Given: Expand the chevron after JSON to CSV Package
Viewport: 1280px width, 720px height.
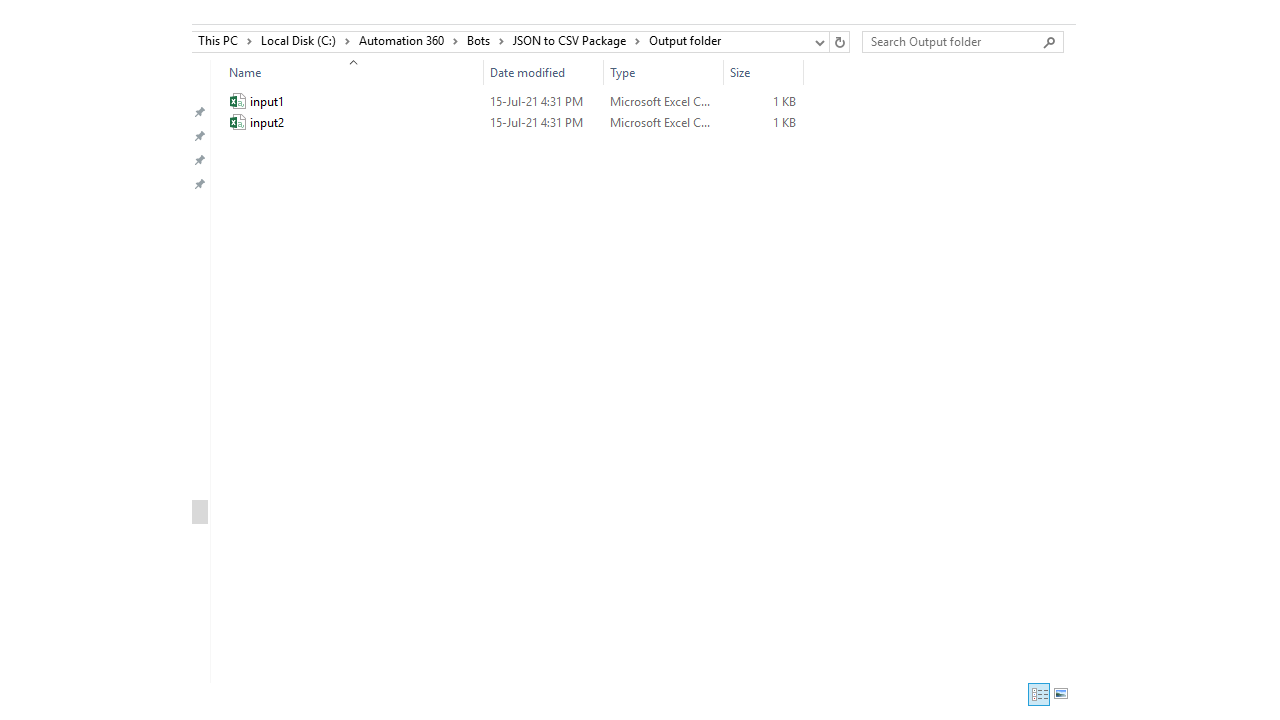Looking at the screenshot, I should point(637,41).
